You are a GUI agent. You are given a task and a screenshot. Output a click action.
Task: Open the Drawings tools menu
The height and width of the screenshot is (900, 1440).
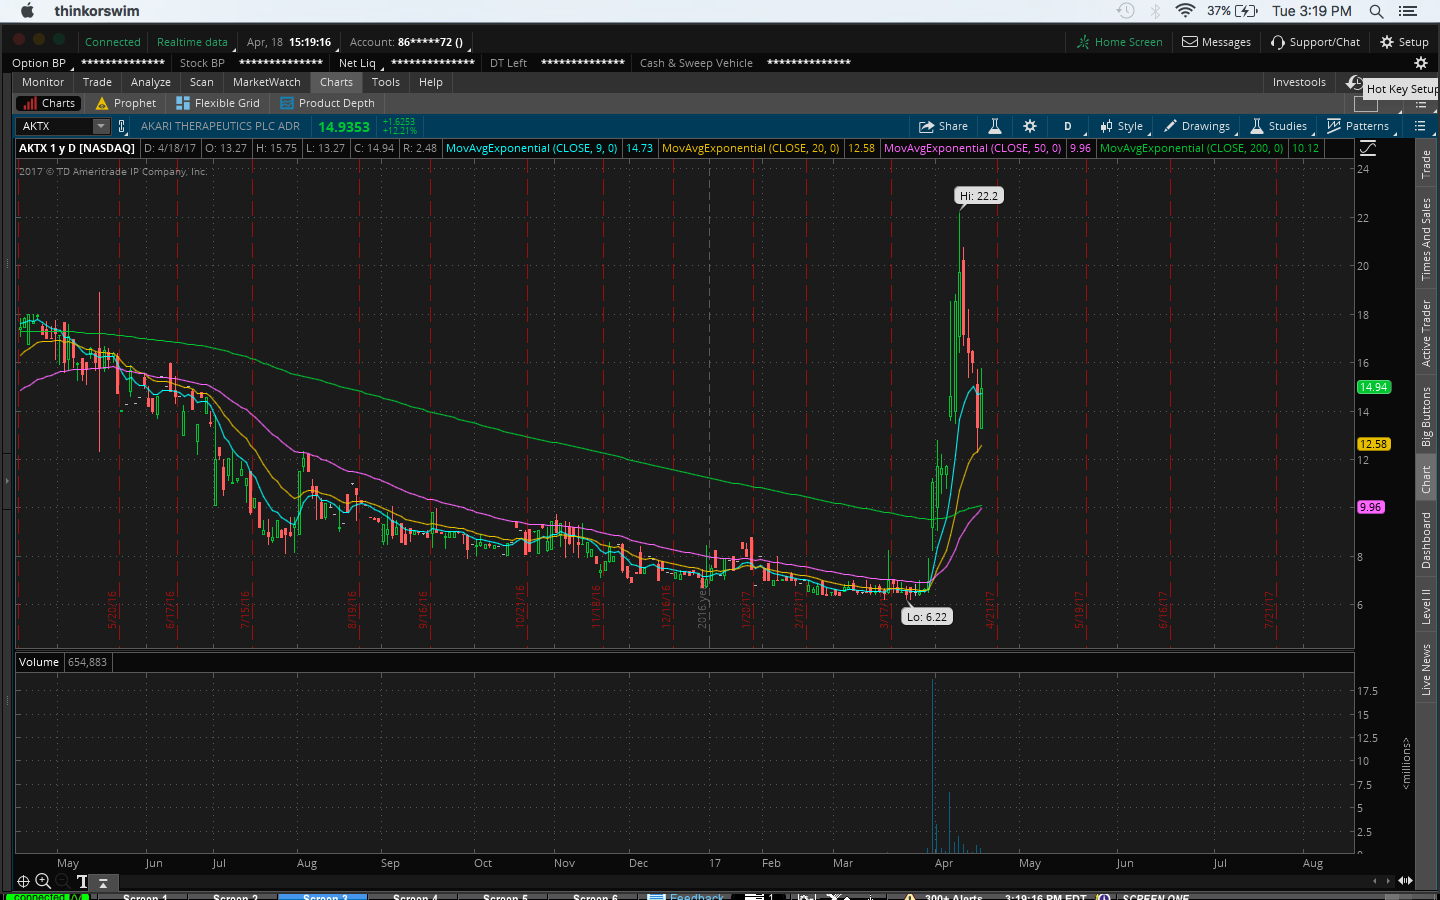click(1196, 126)
